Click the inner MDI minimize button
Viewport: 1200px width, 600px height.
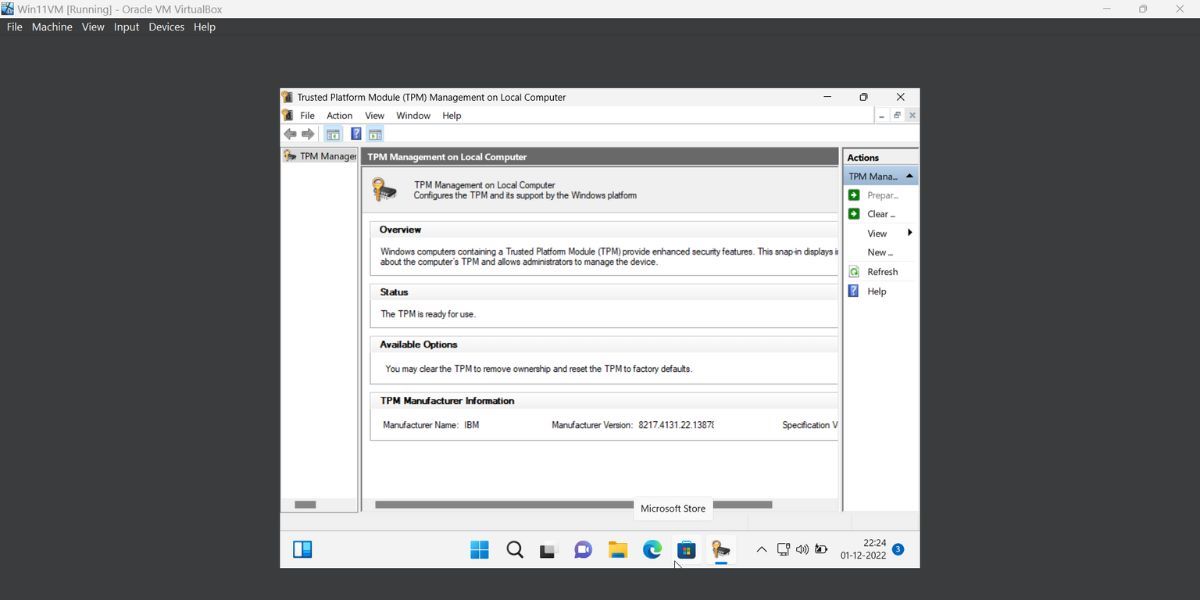pyautogui.click(x=882, y=116)
